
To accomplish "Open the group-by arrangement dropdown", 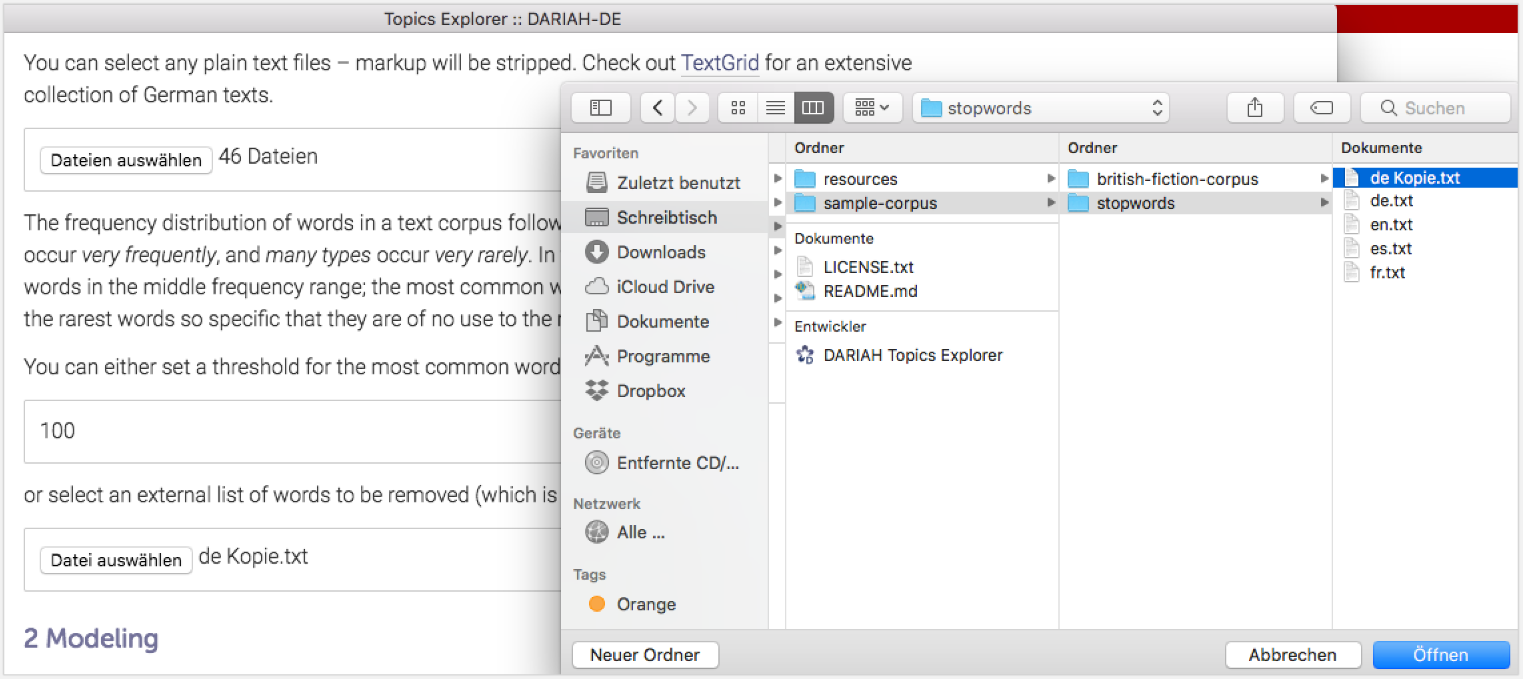I will coord(873,108).
